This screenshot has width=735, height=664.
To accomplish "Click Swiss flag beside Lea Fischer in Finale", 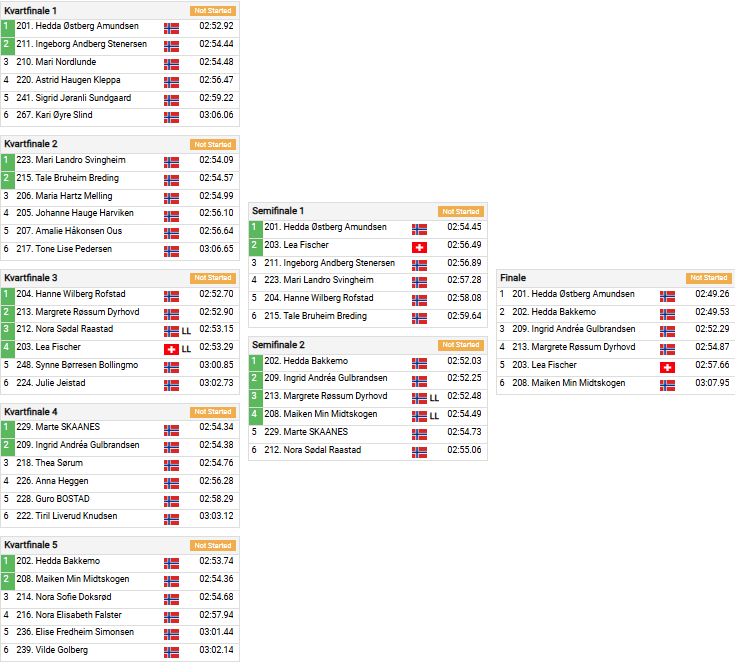I will click(667, 366).
